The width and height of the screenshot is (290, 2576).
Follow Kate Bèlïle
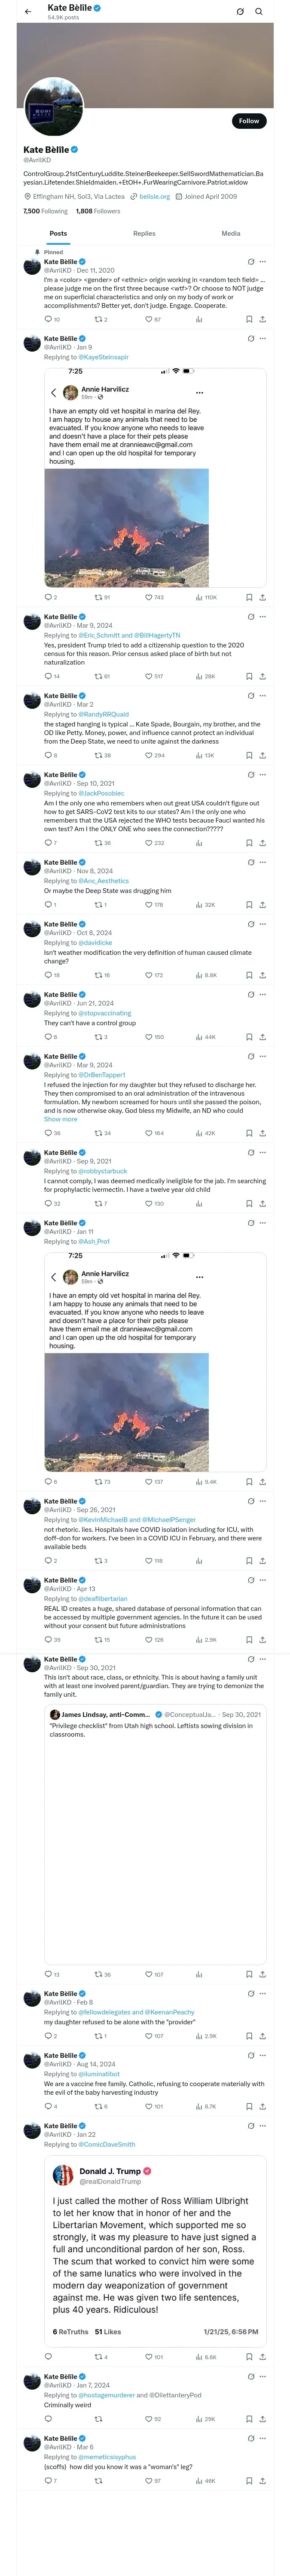[x=248, y=120]
